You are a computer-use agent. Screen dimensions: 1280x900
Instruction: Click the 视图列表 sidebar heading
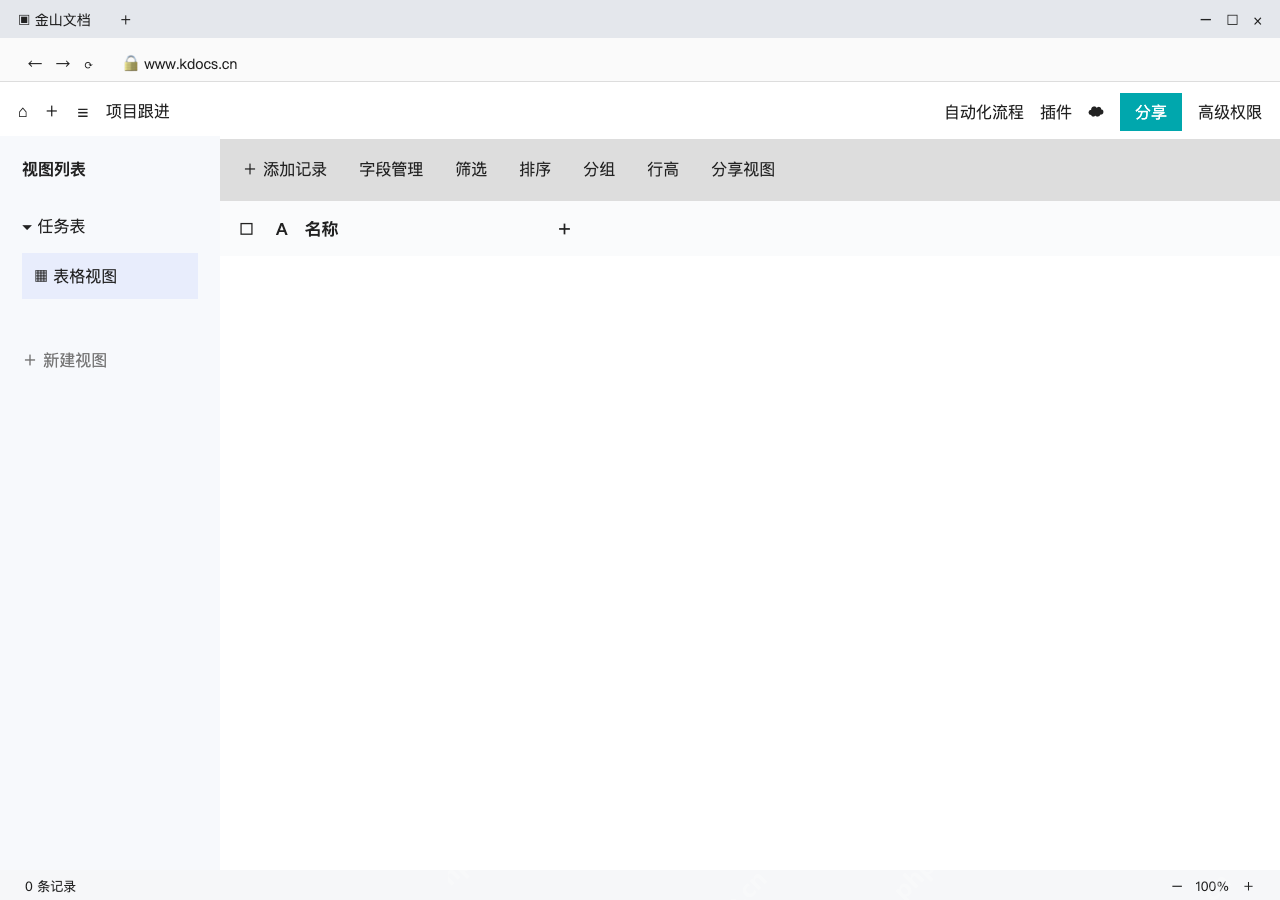(x=54, y=169)
